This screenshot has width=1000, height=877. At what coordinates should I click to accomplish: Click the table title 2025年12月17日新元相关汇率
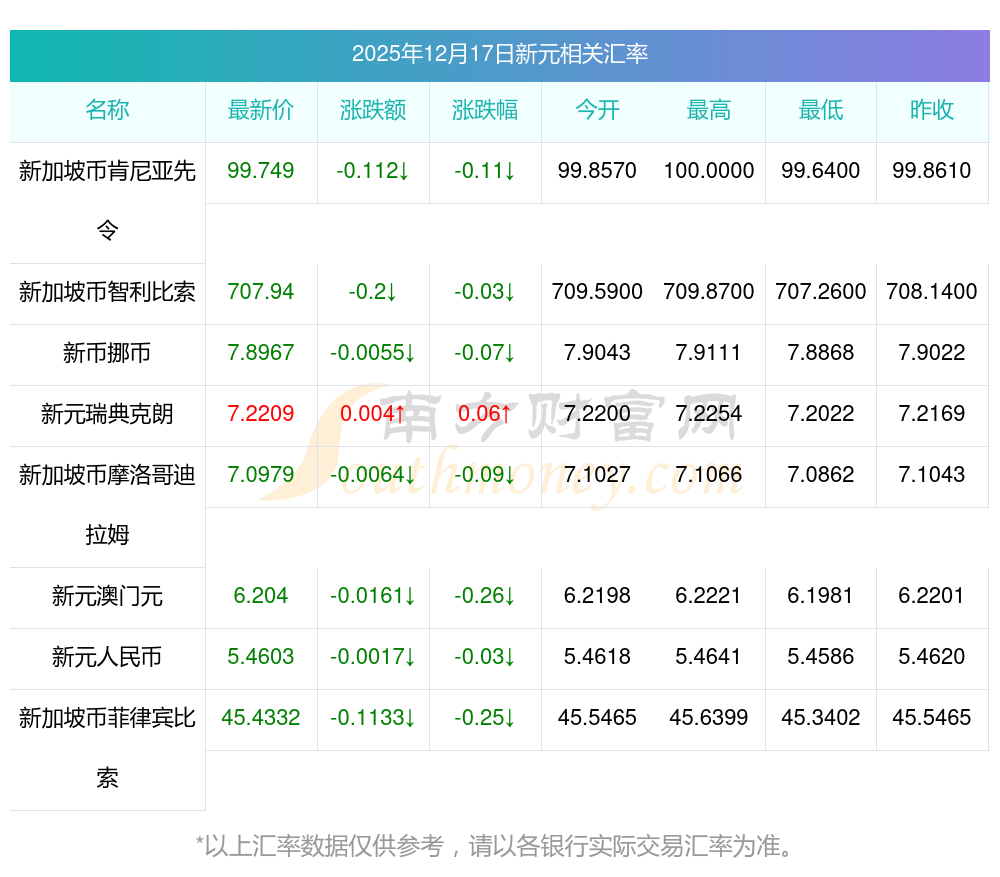tap(499, 54)
